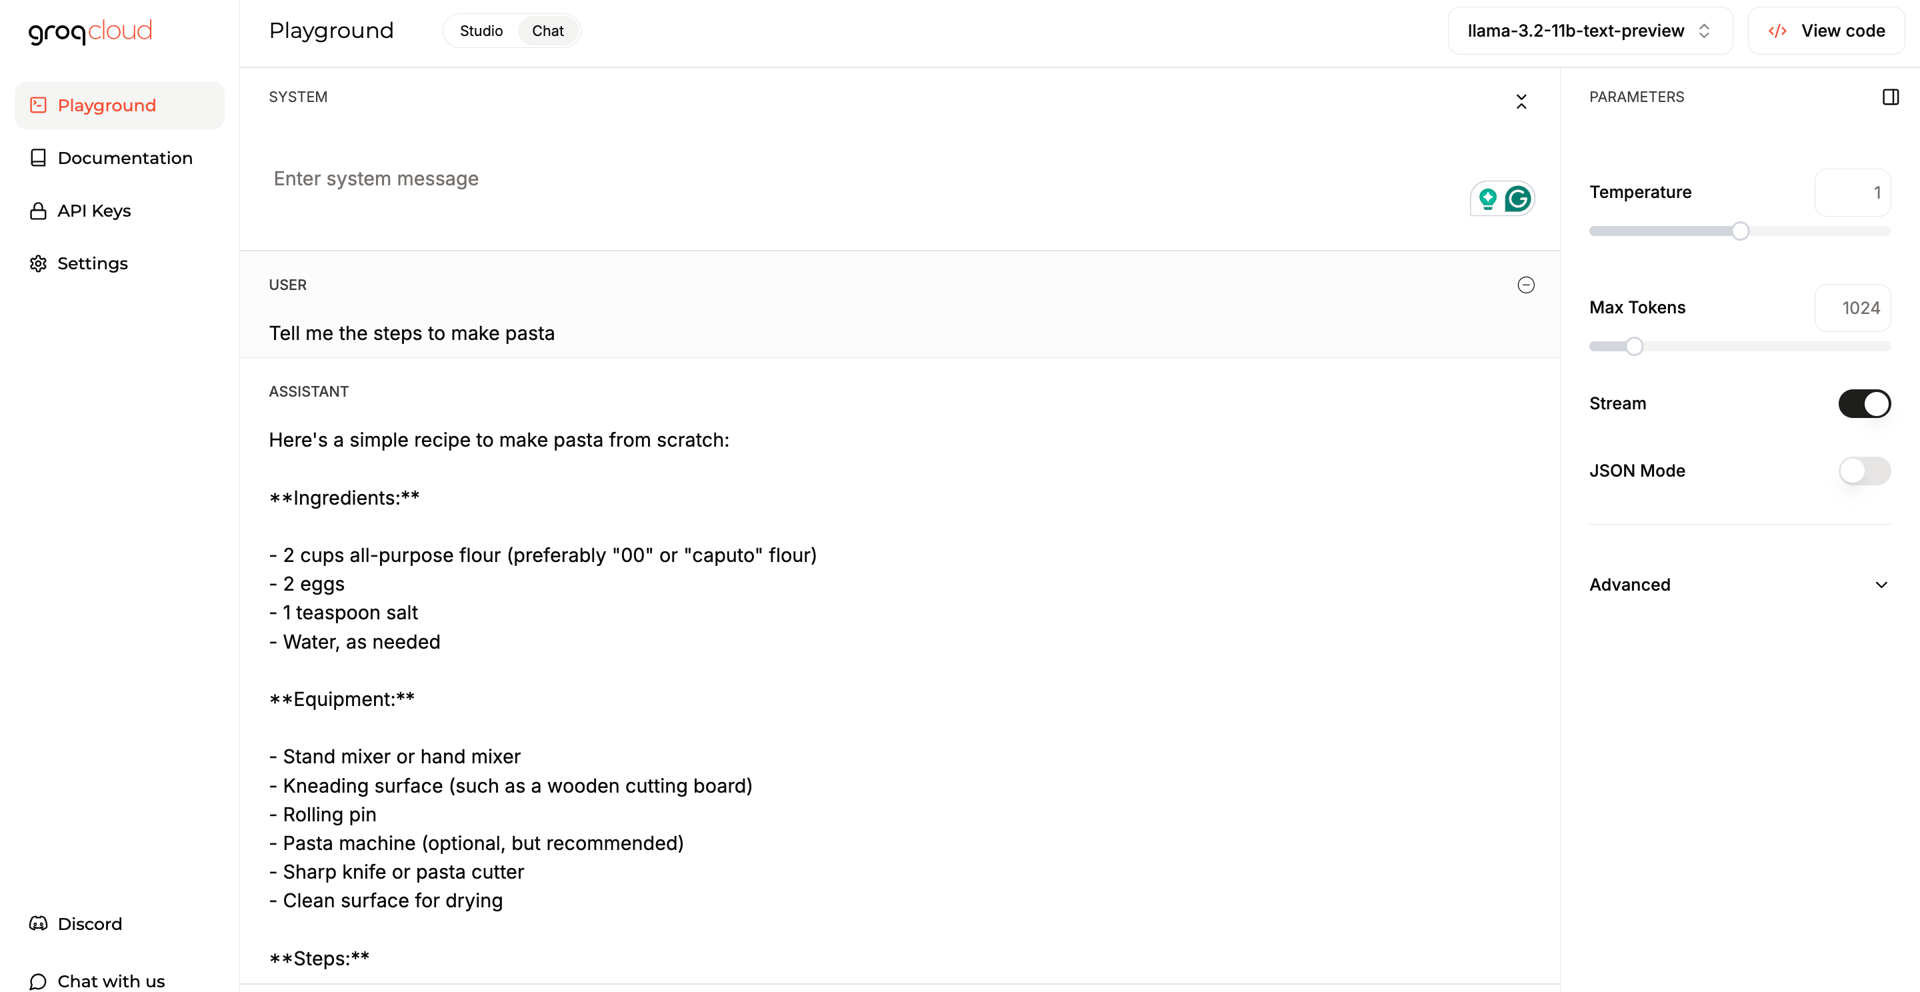Click the Groq Cloud logo
The height and width of the screenshot is (992, 1920).
point(90,32)
